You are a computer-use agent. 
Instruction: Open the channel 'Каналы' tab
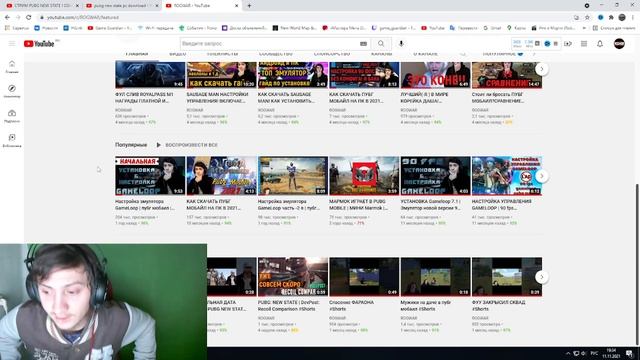tap(381, 54)
